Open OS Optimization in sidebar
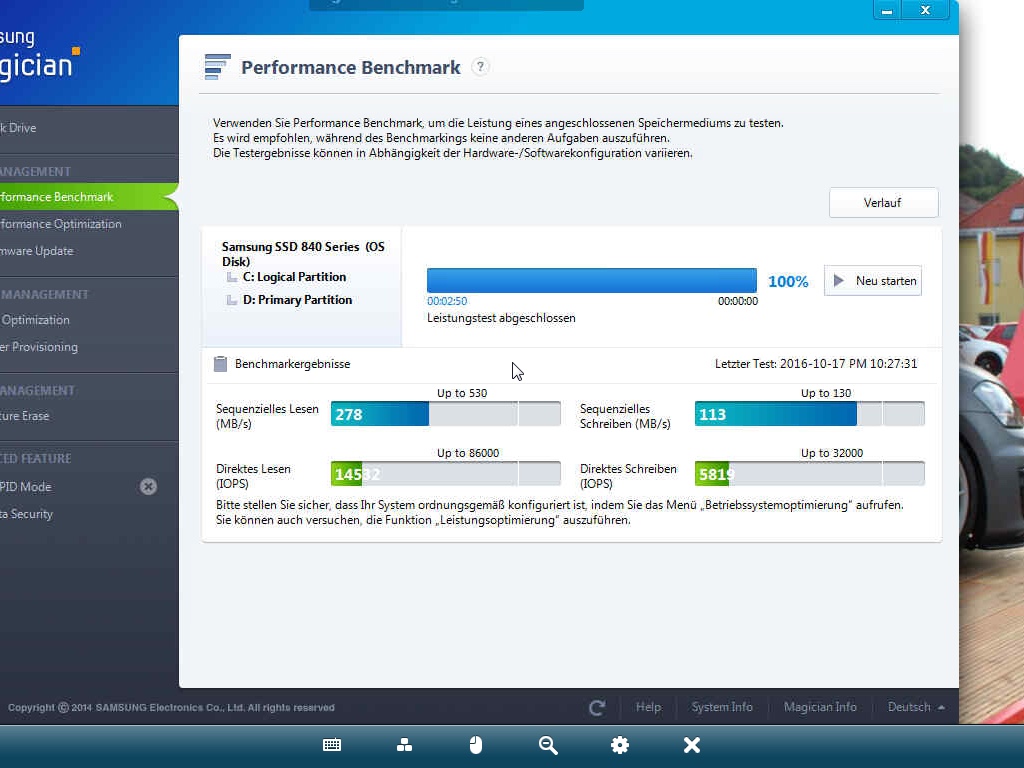 (35, 320)
